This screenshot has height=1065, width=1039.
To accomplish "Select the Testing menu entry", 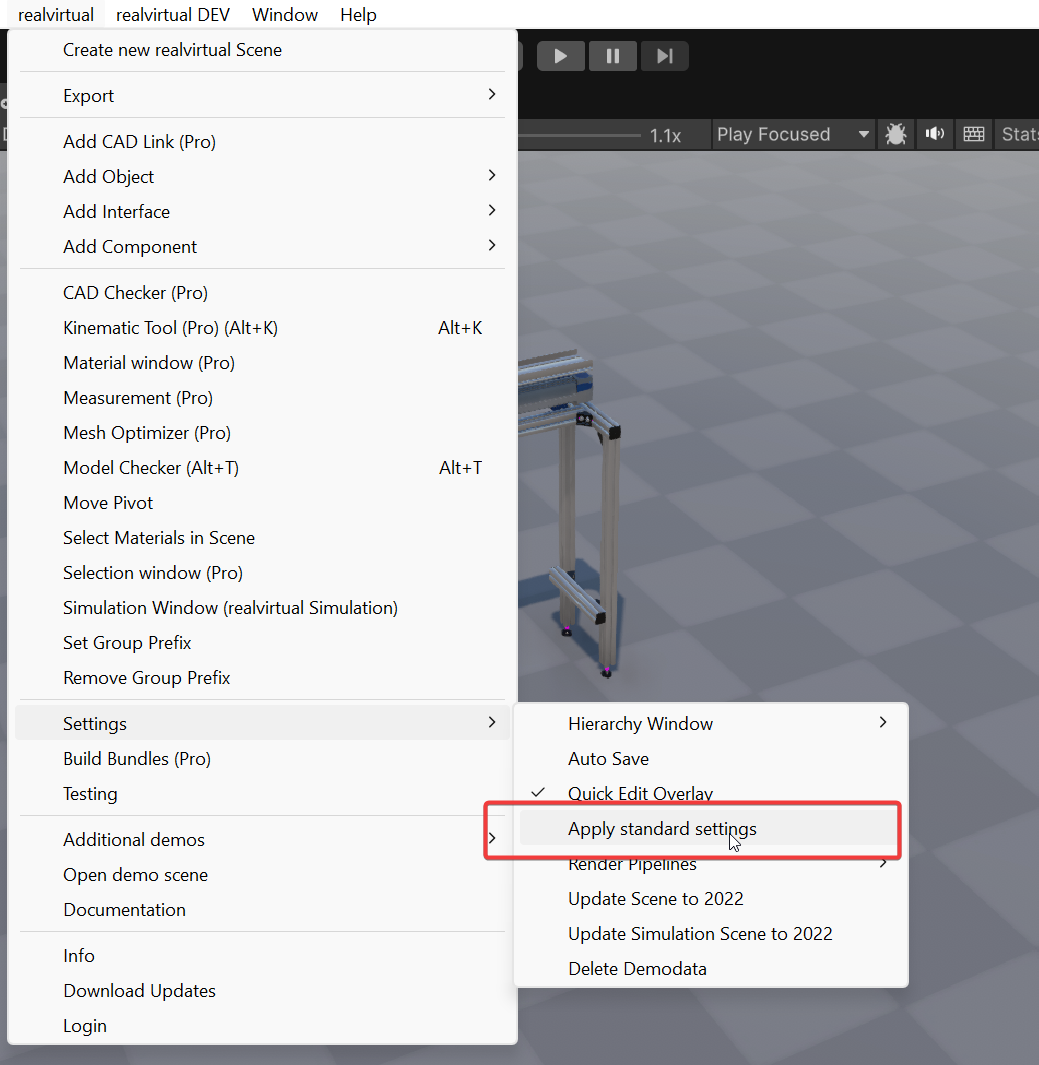I will tap(262, 793).
